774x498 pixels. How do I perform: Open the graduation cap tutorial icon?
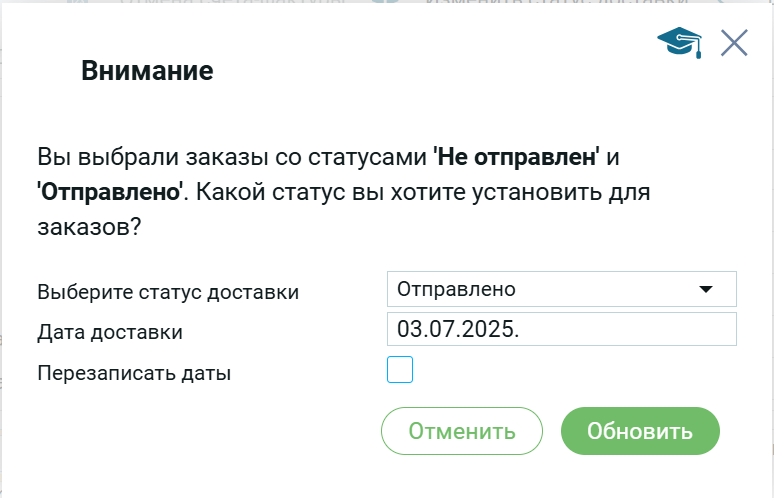[x=679, y=42]
